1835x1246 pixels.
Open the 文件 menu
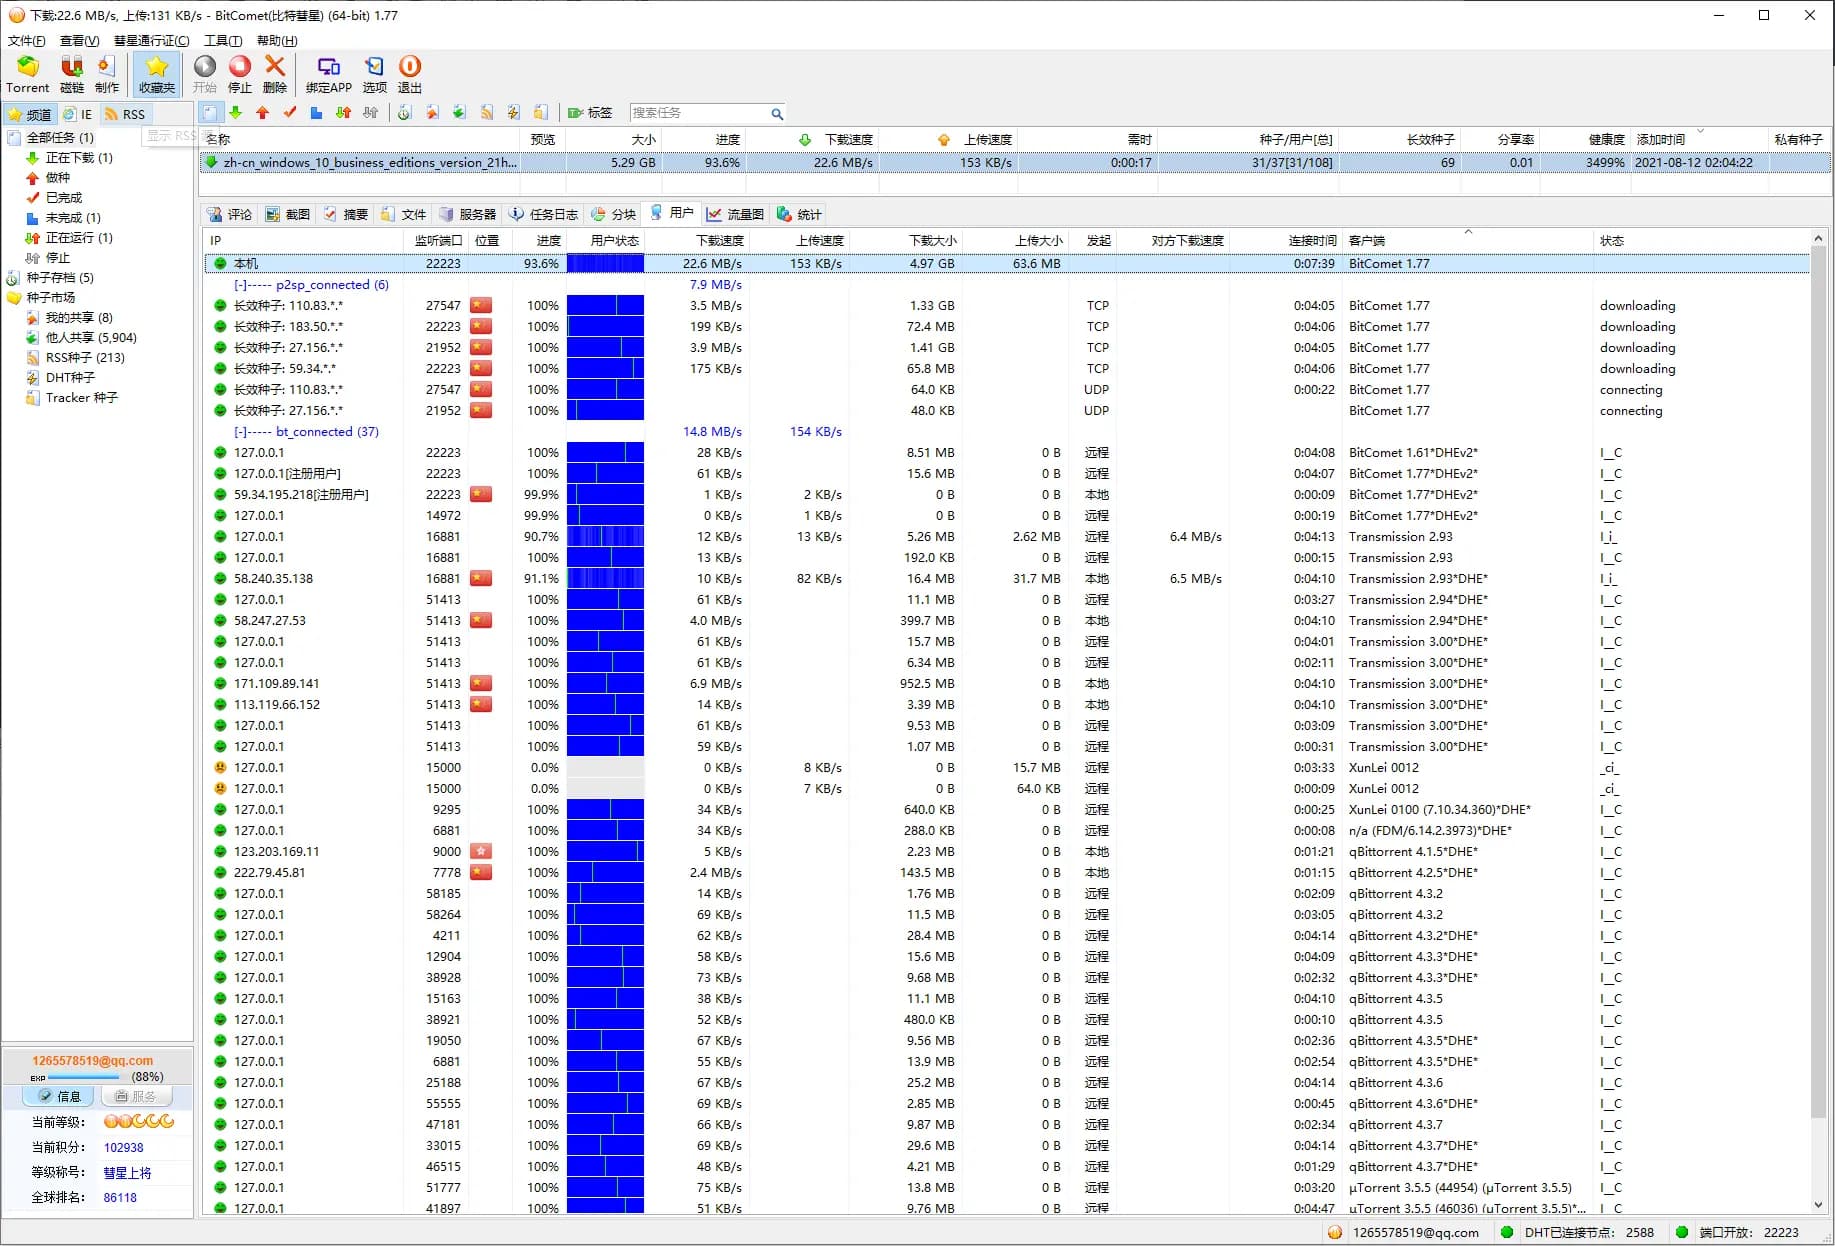pos(27,41)
